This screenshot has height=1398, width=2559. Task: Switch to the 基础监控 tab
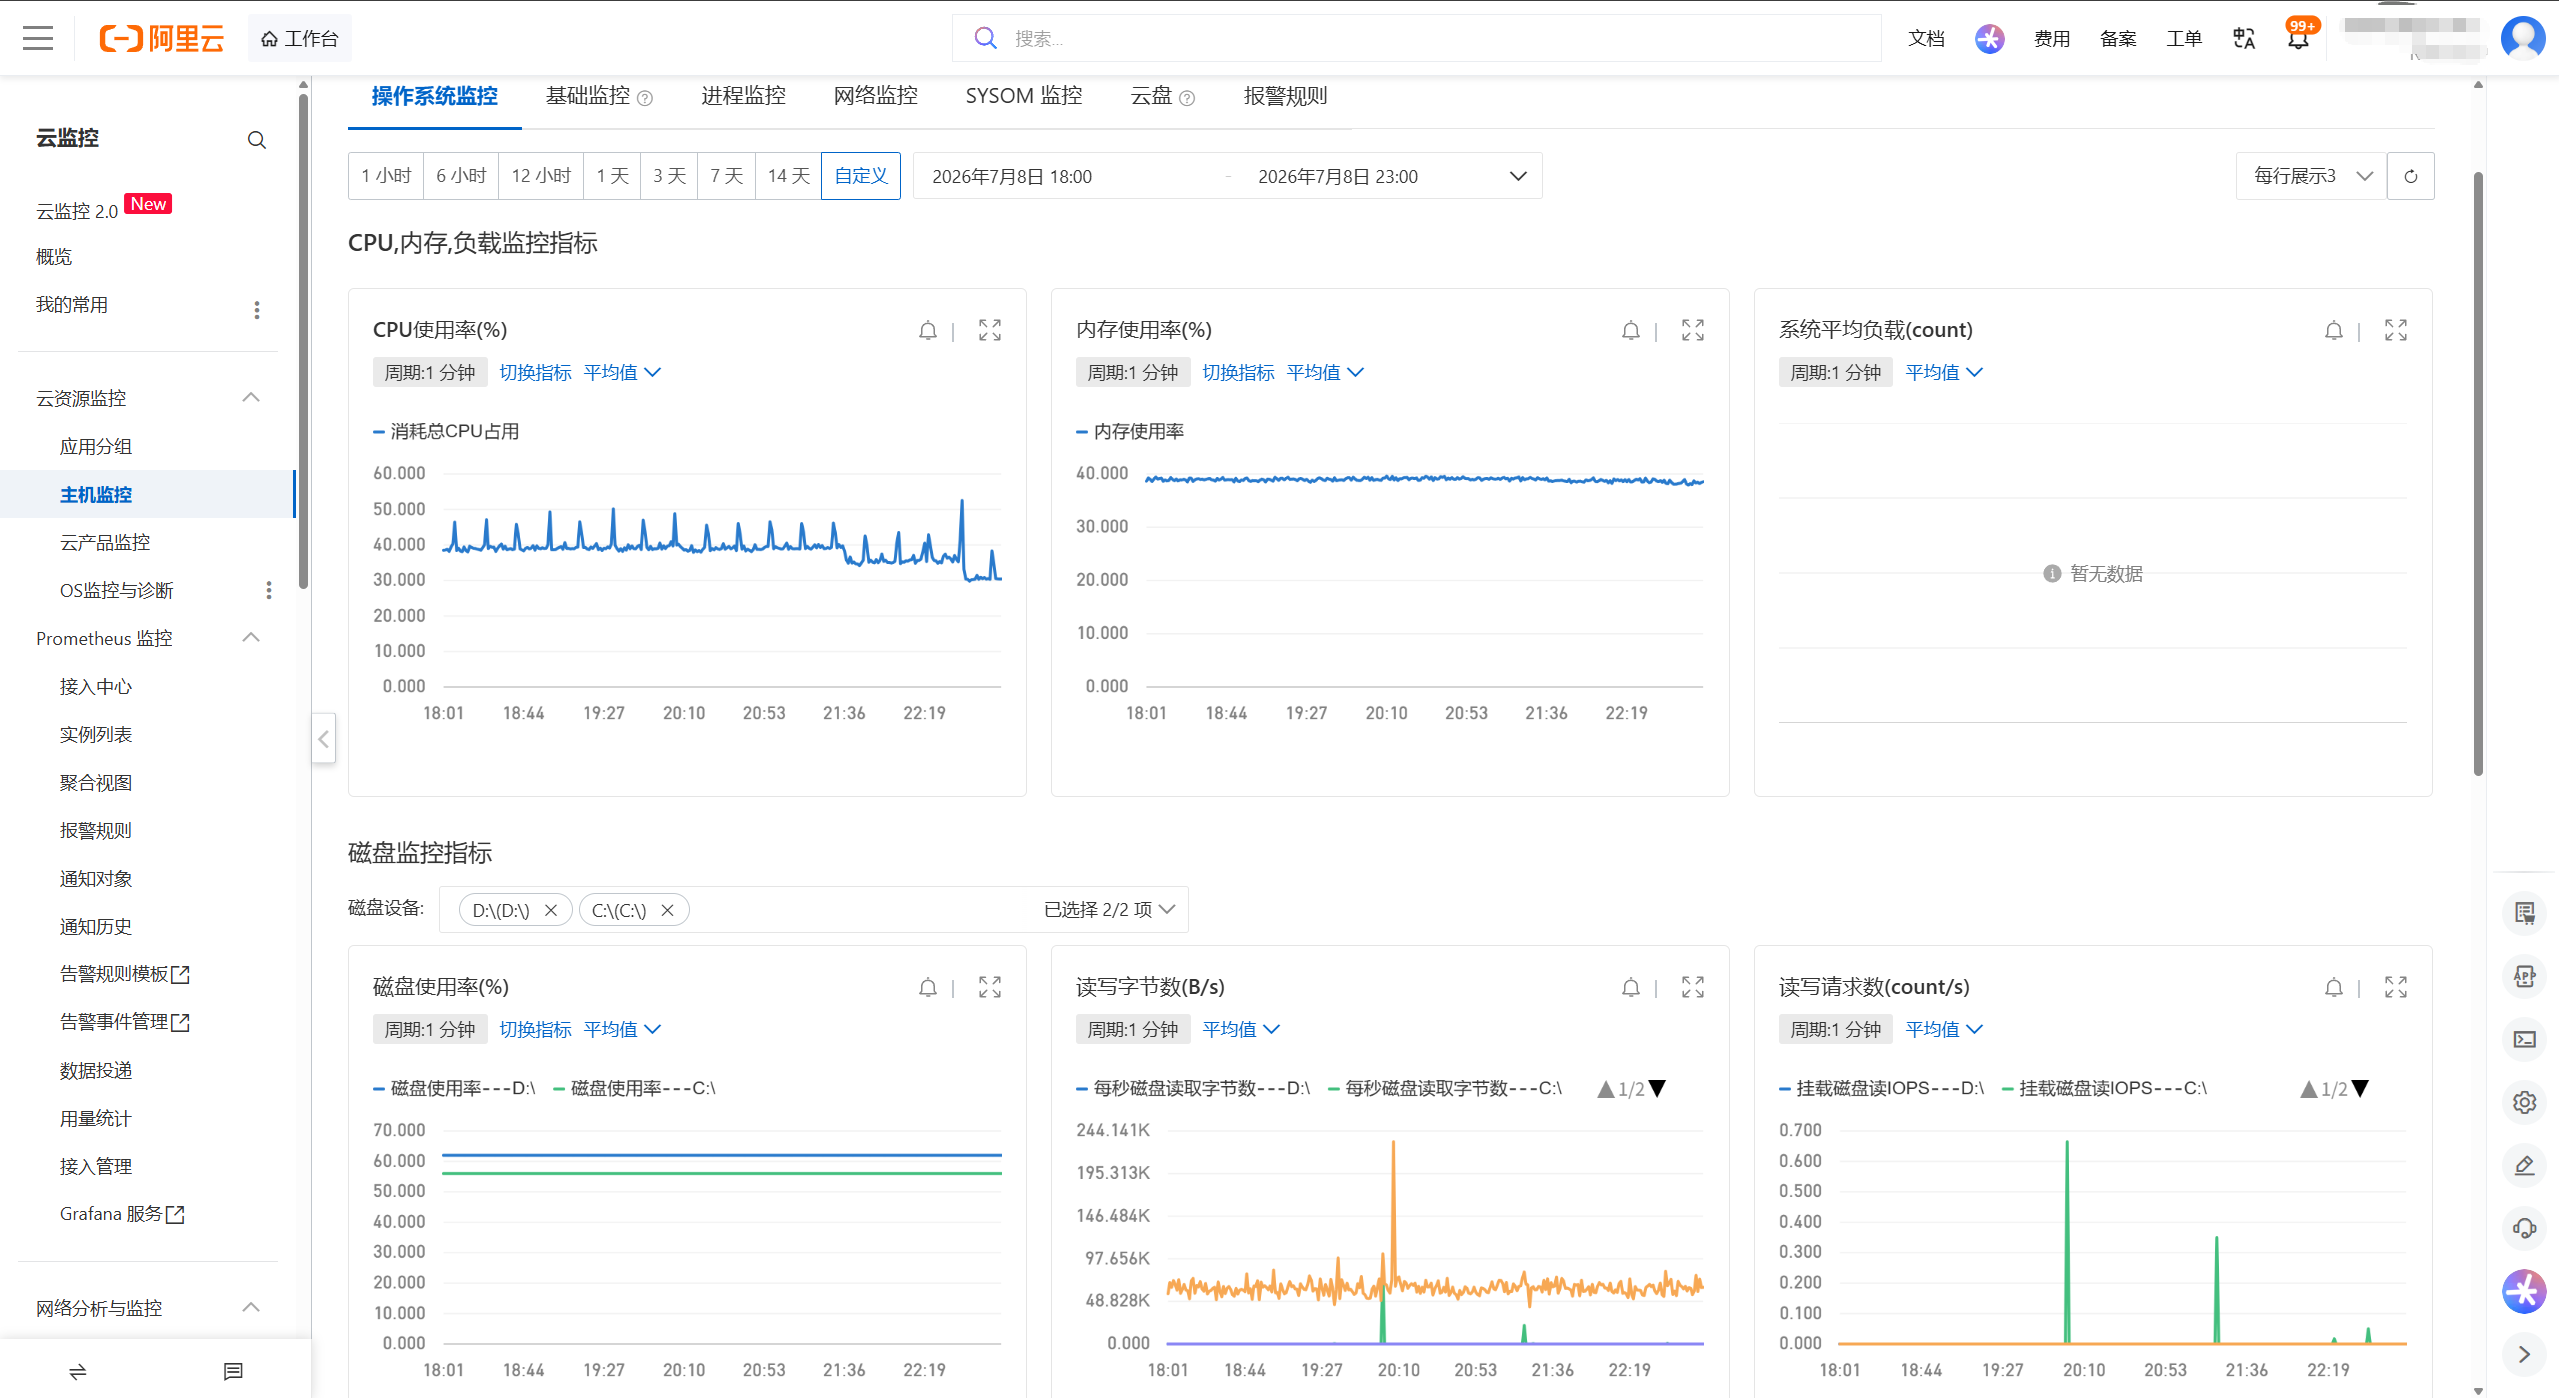(x=598, y=96)
